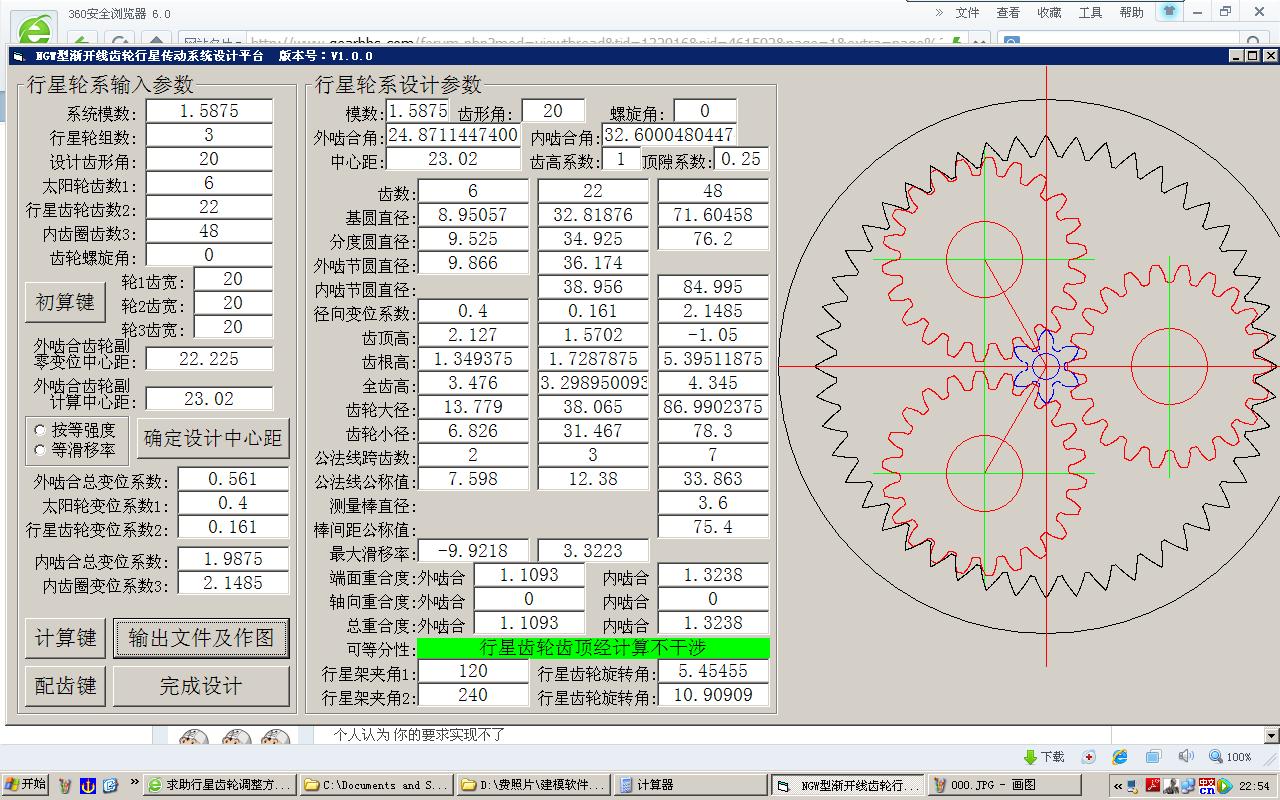Screen dimensions: 1280x800
Task: Click the green 行星齿轮齿顶经计算不干涉 status bar
Action: [593, 648]
